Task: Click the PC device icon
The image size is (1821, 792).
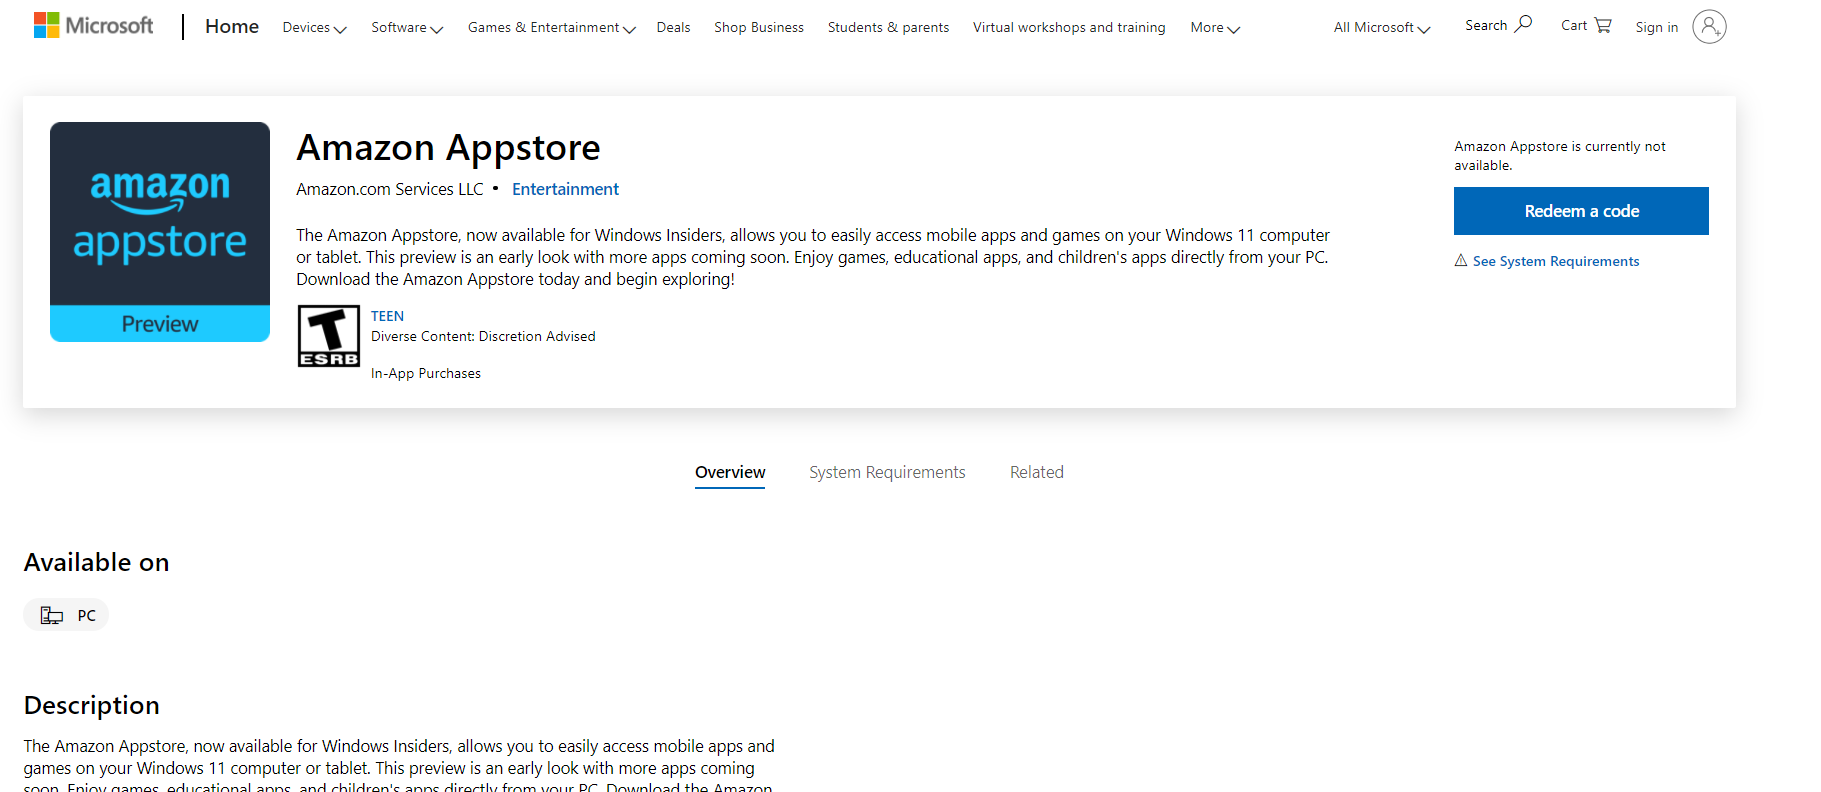Action: (x=51, y=615)
